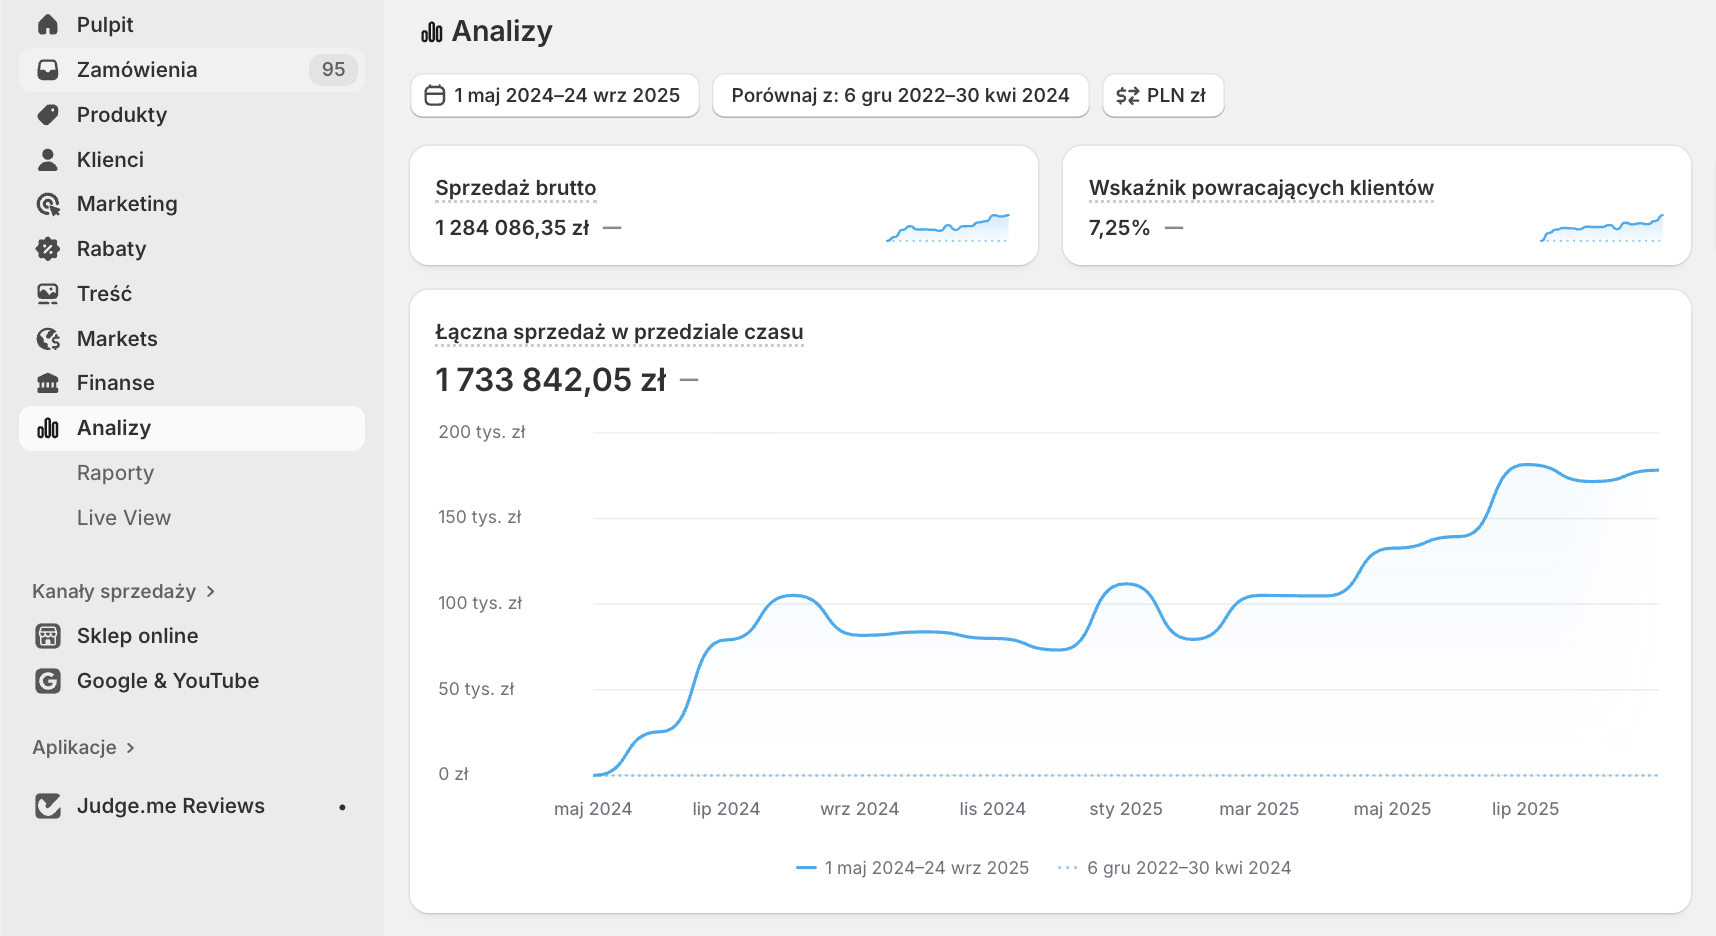The width and height of the screenshot is (1716, 936).
Task: Open the Finanse section
Action: click(x=191, y=383)
